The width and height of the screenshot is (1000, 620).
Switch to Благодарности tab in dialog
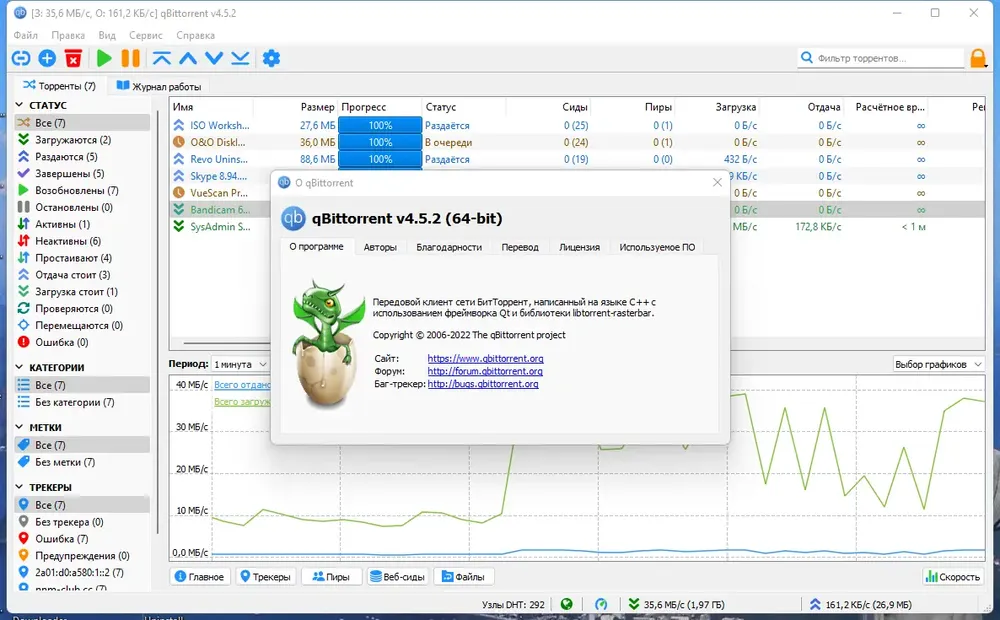[449, 247]
